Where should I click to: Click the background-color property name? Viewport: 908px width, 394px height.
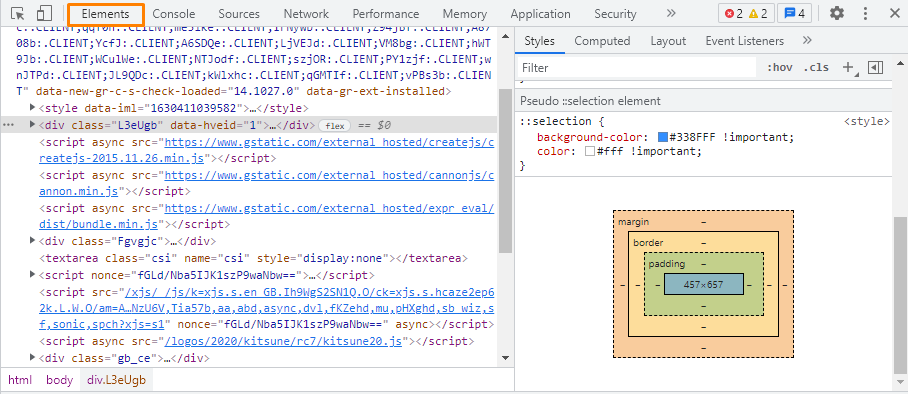pyautogui.click(x=591, y=137)
